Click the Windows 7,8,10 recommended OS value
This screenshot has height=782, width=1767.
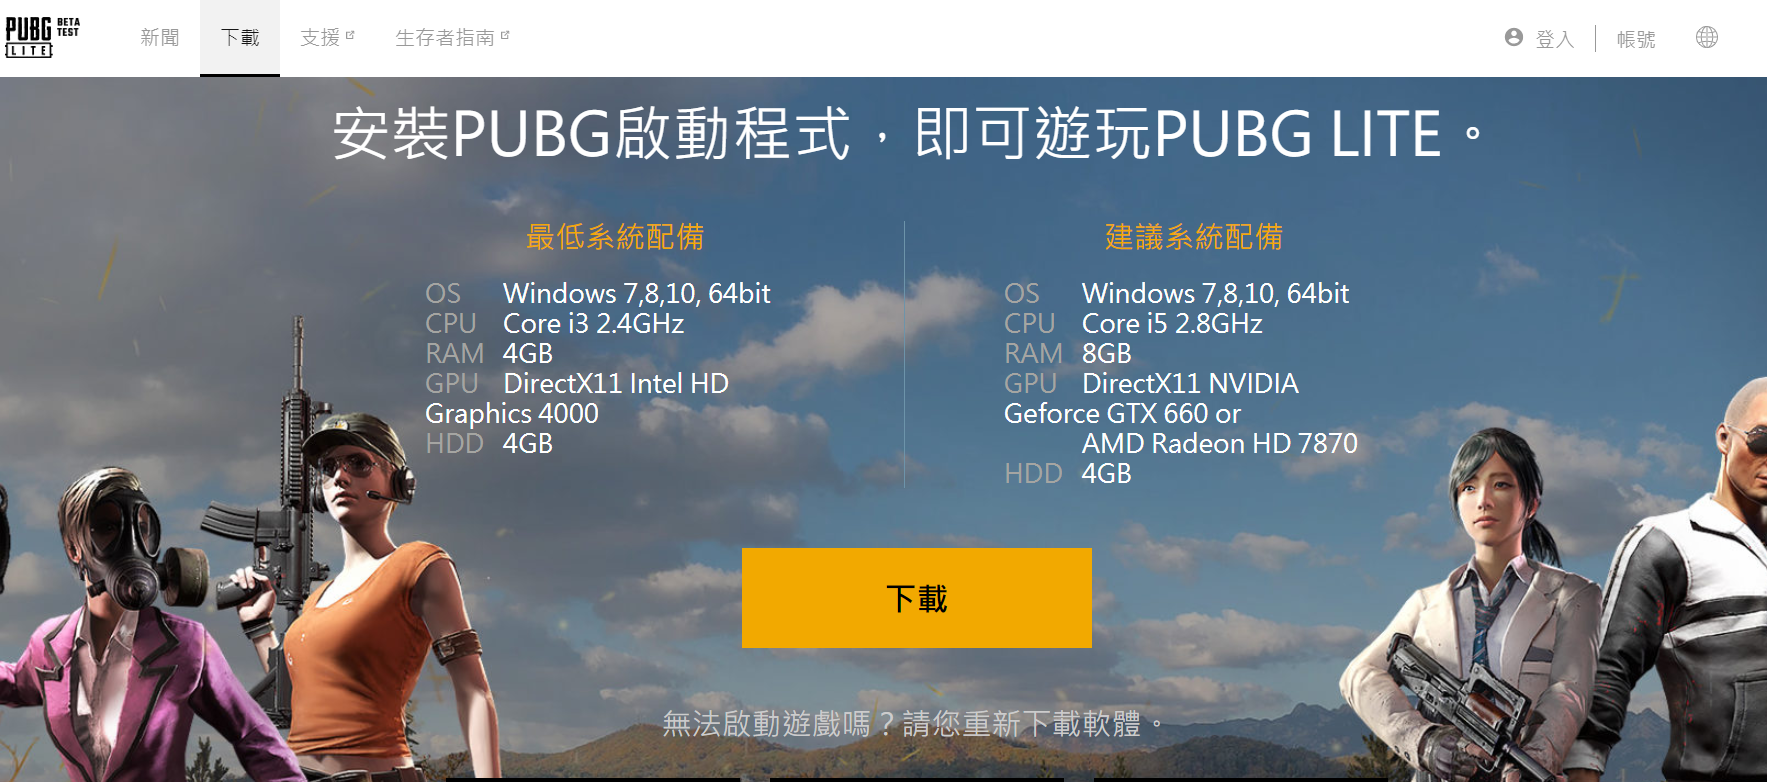pos(1216,294)
